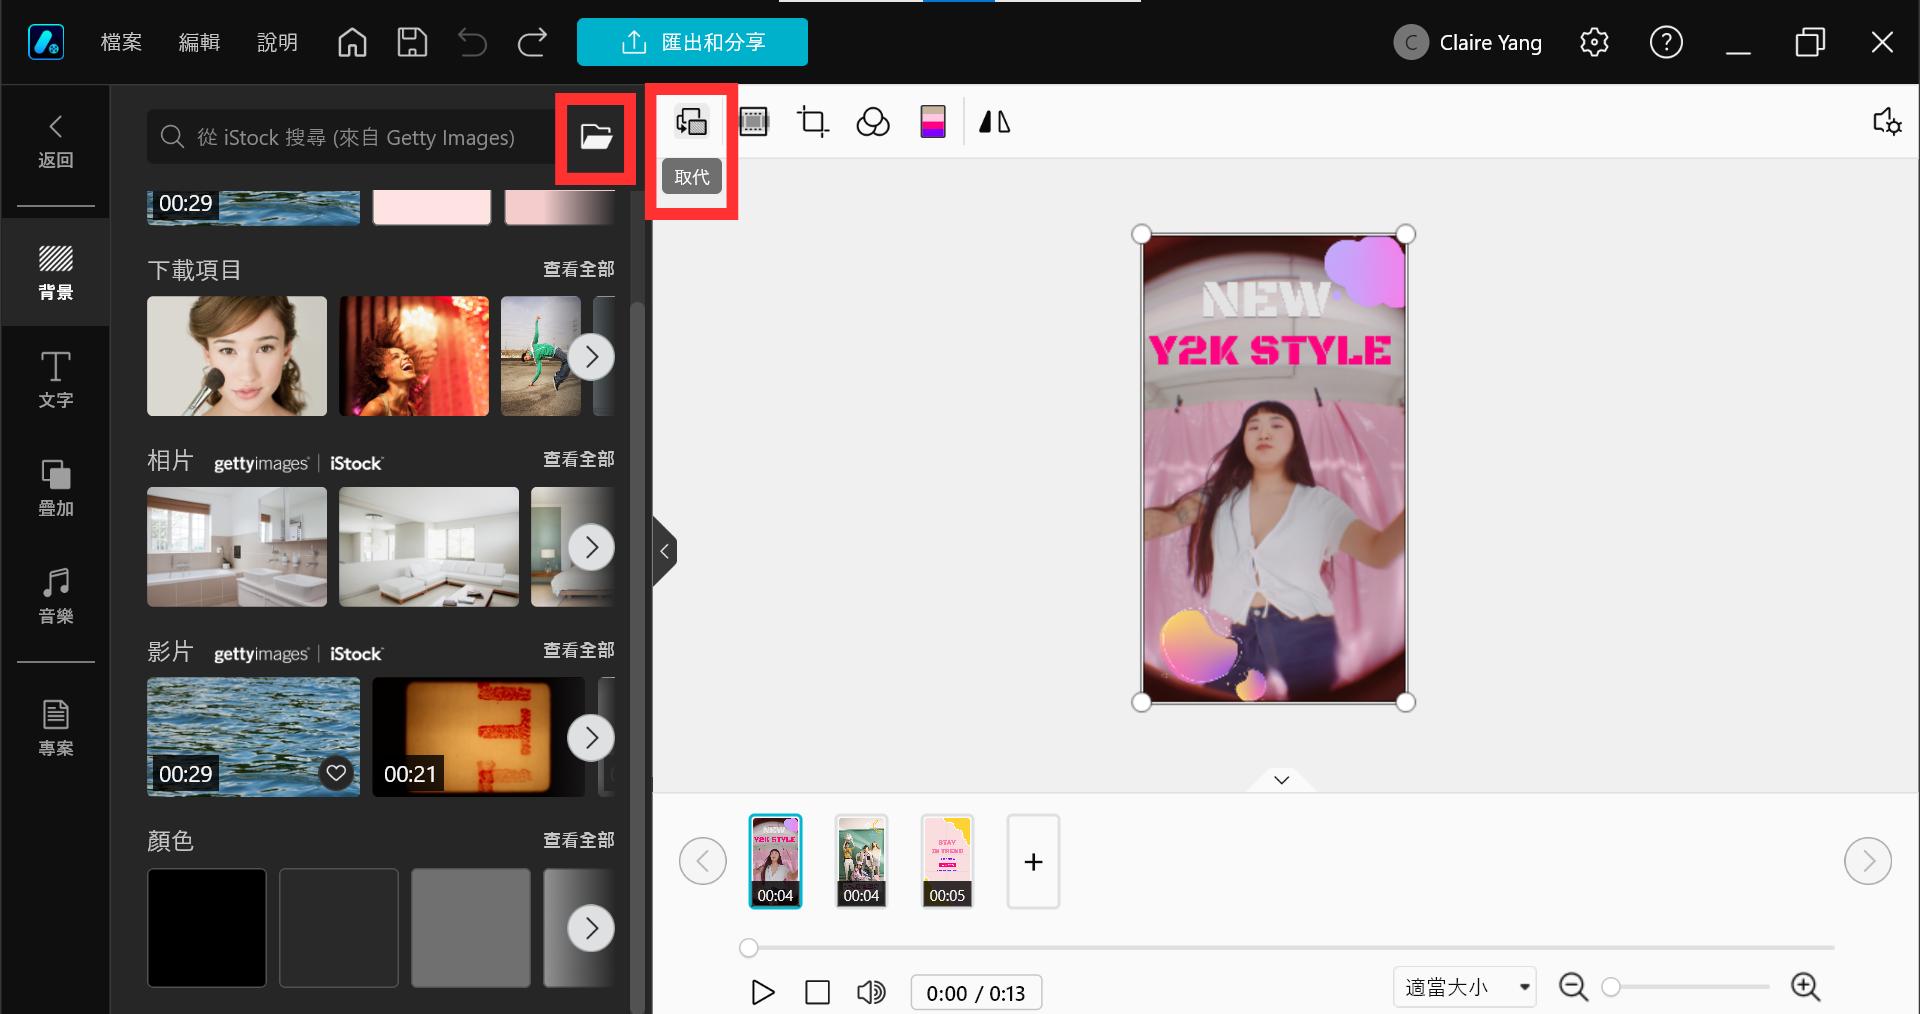Show more 下載項目 with the arrow
This screenshot has width=1920, height=1014.
click(591, 356)
